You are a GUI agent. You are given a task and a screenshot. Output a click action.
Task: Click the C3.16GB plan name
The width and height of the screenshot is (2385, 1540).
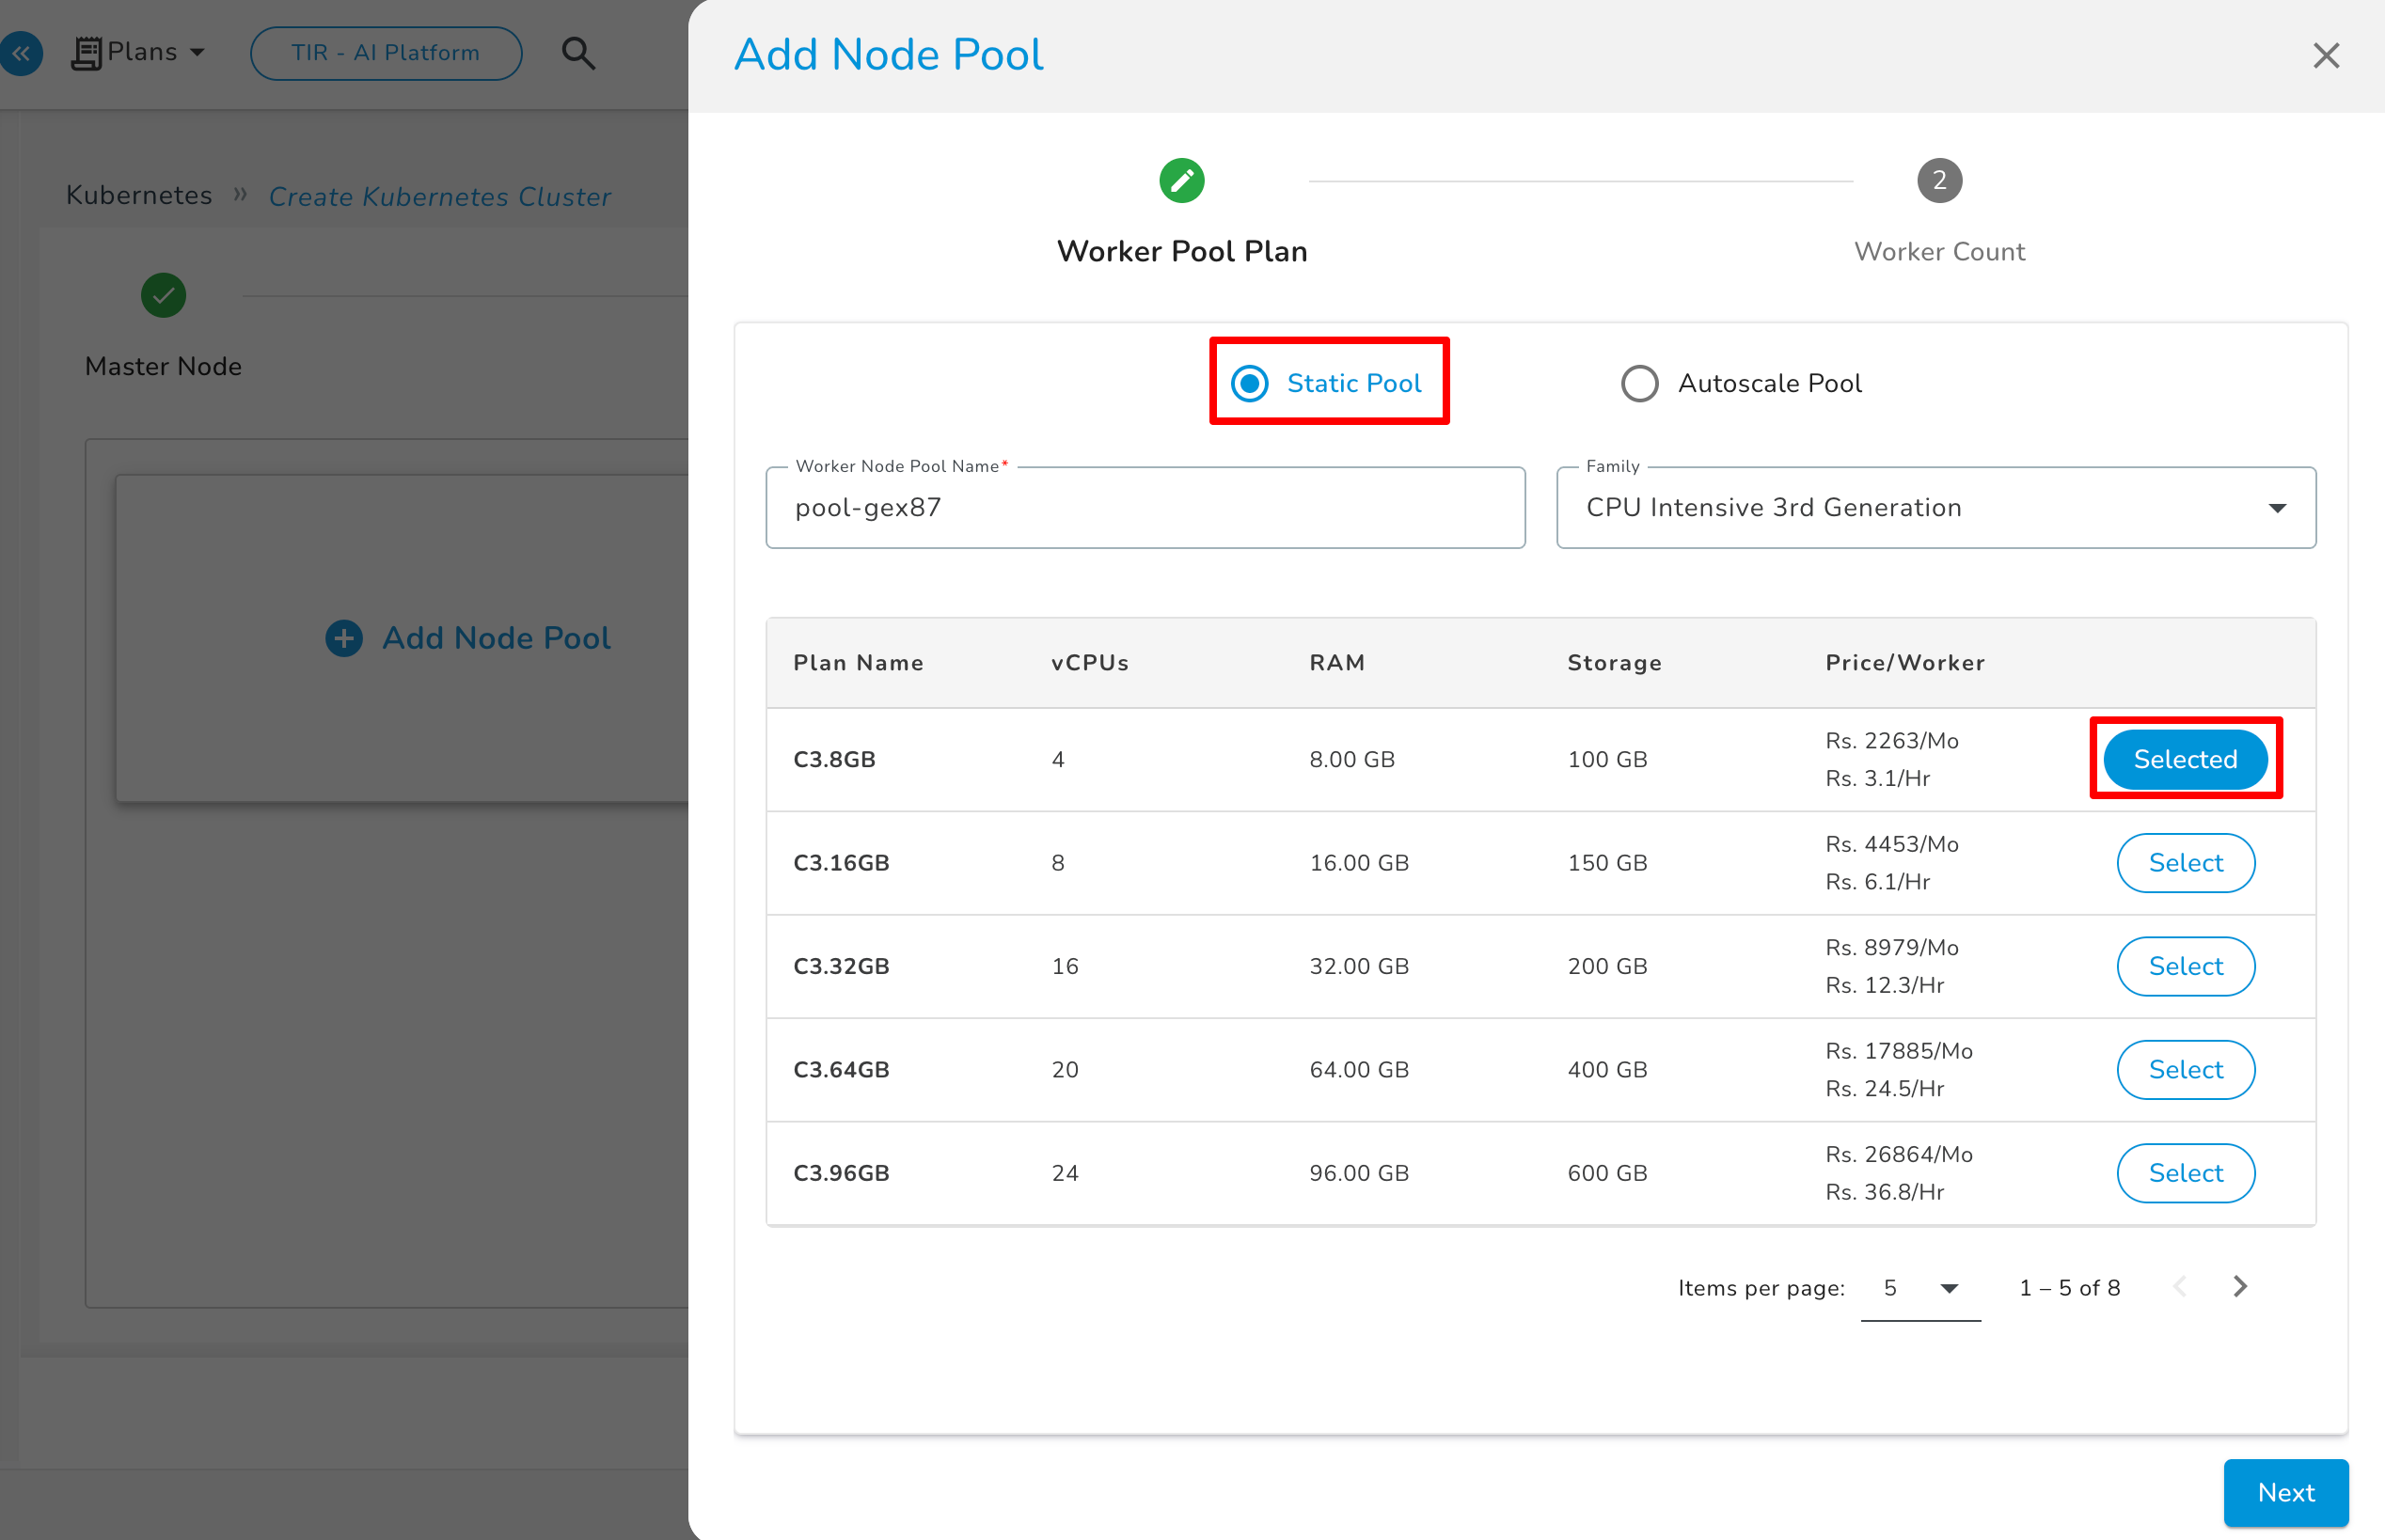pos(841,863)
